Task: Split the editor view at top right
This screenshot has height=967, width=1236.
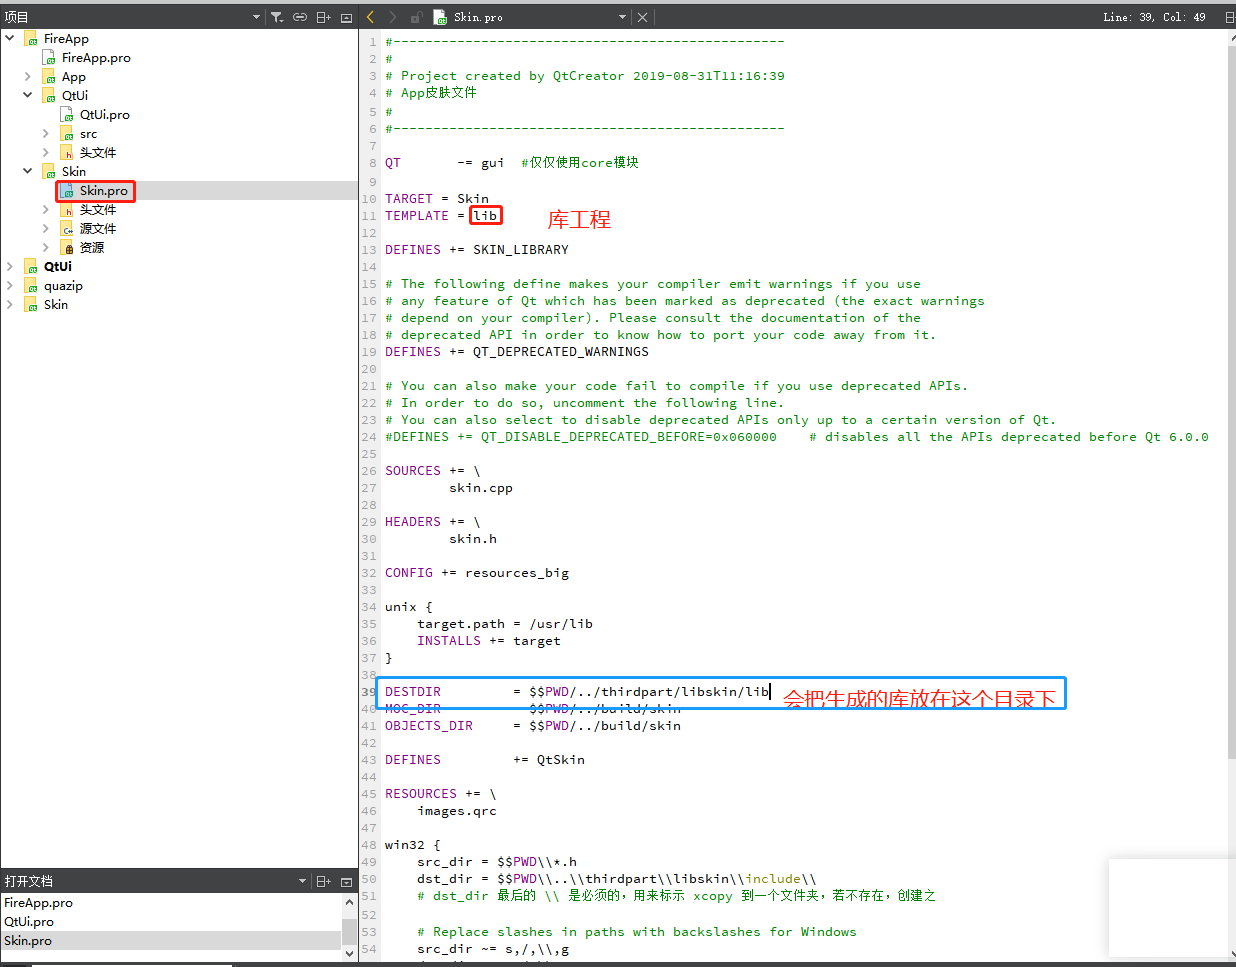Action: (x=1229, y=17)
